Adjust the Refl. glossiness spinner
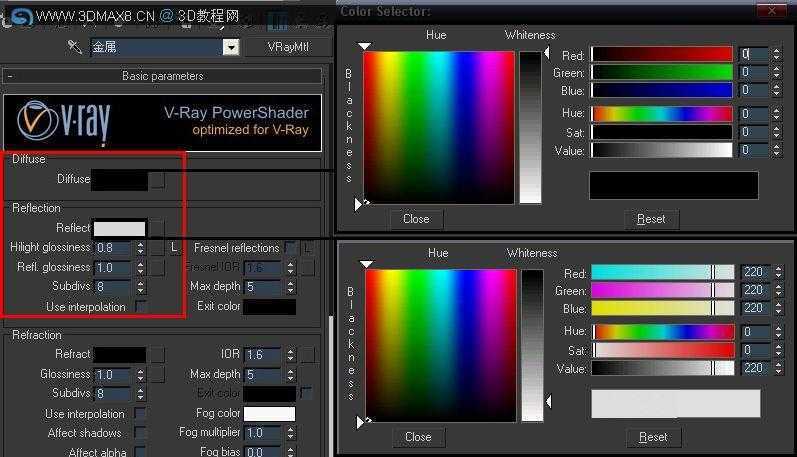Screen dimensions: 797x457 (141, 268)
